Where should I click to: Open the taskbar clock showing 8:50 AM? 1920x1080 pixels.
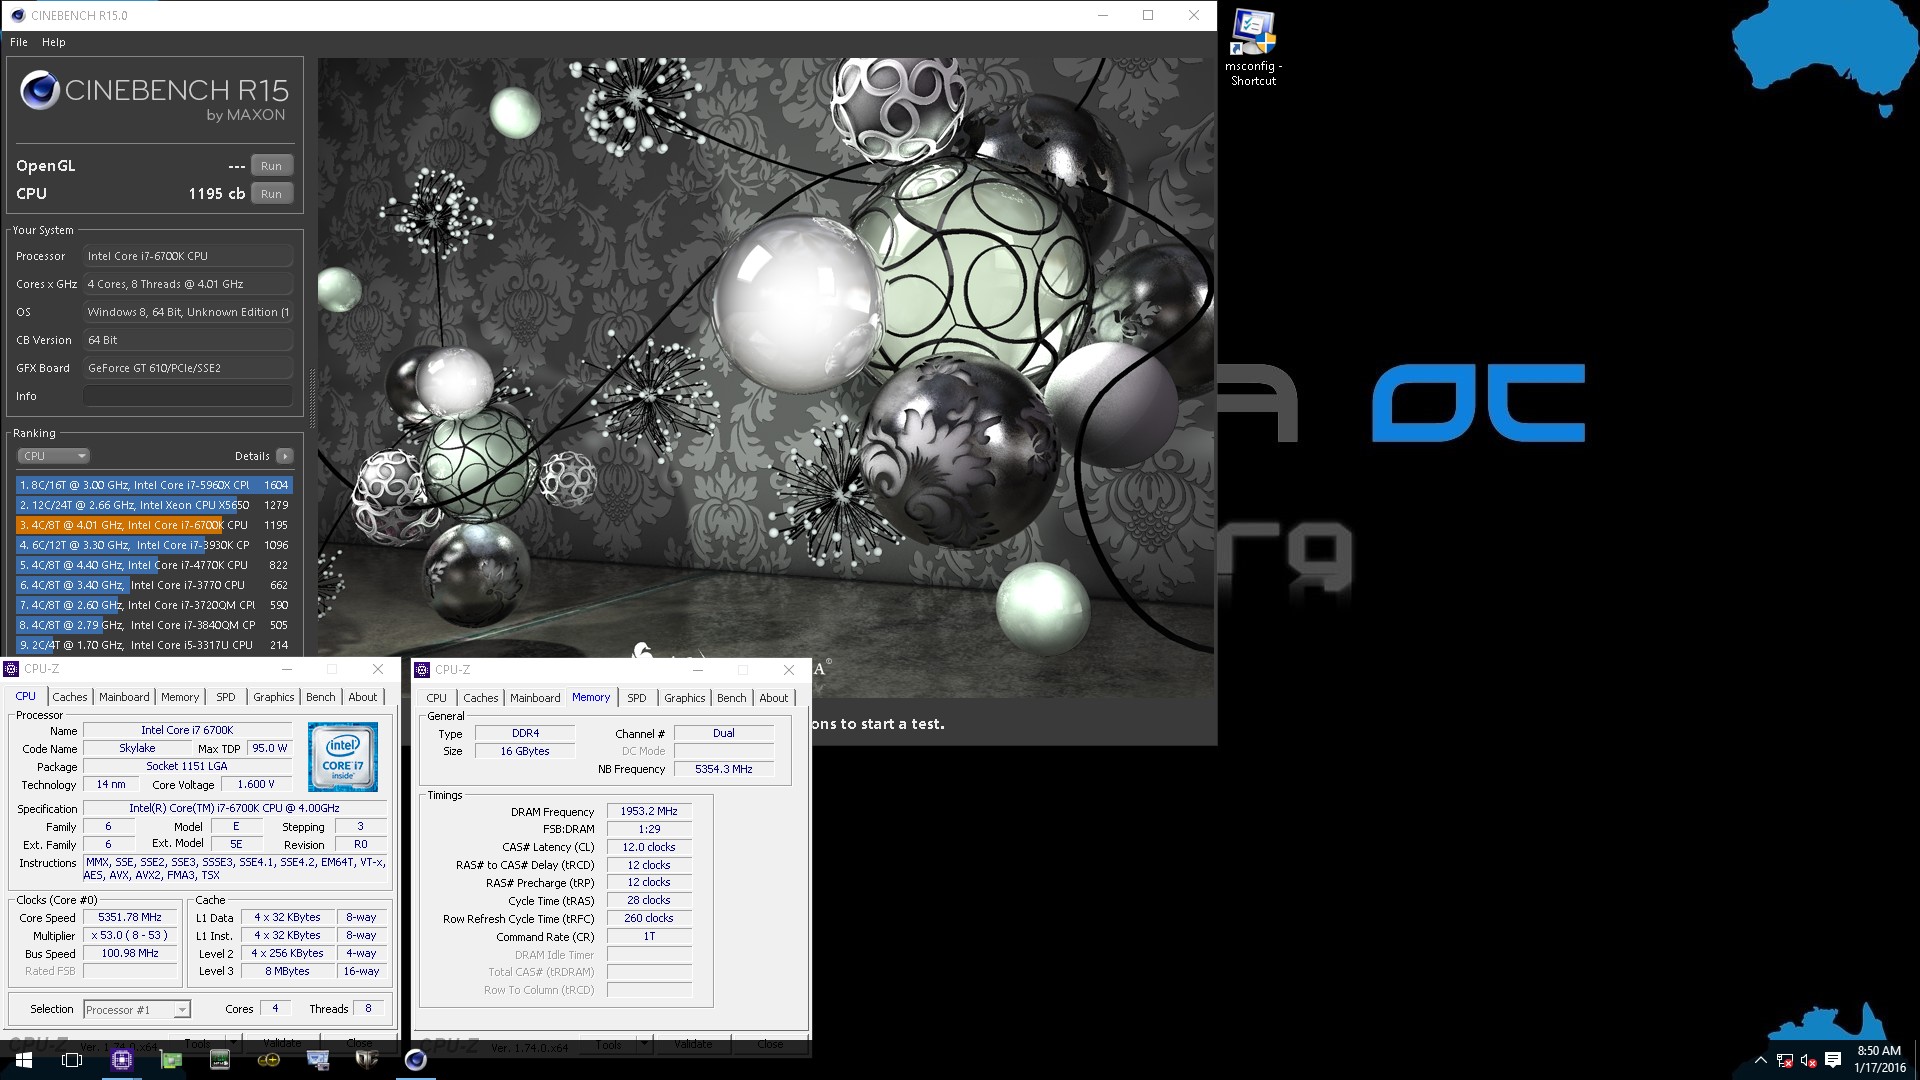click(1879, 1060)
